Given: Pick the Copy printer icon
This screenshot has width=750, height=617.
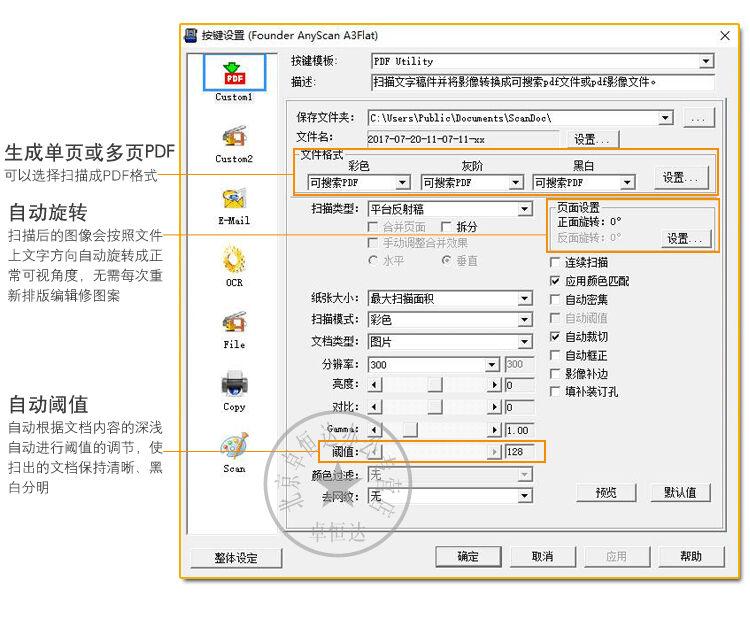Looking at the screenshot, I should [x=234, y=384].
